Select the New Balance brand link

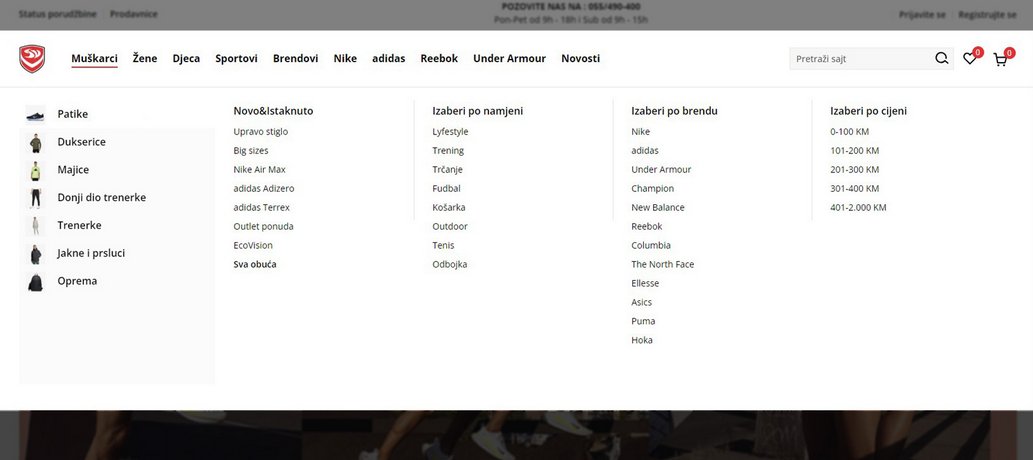(658, 208)
